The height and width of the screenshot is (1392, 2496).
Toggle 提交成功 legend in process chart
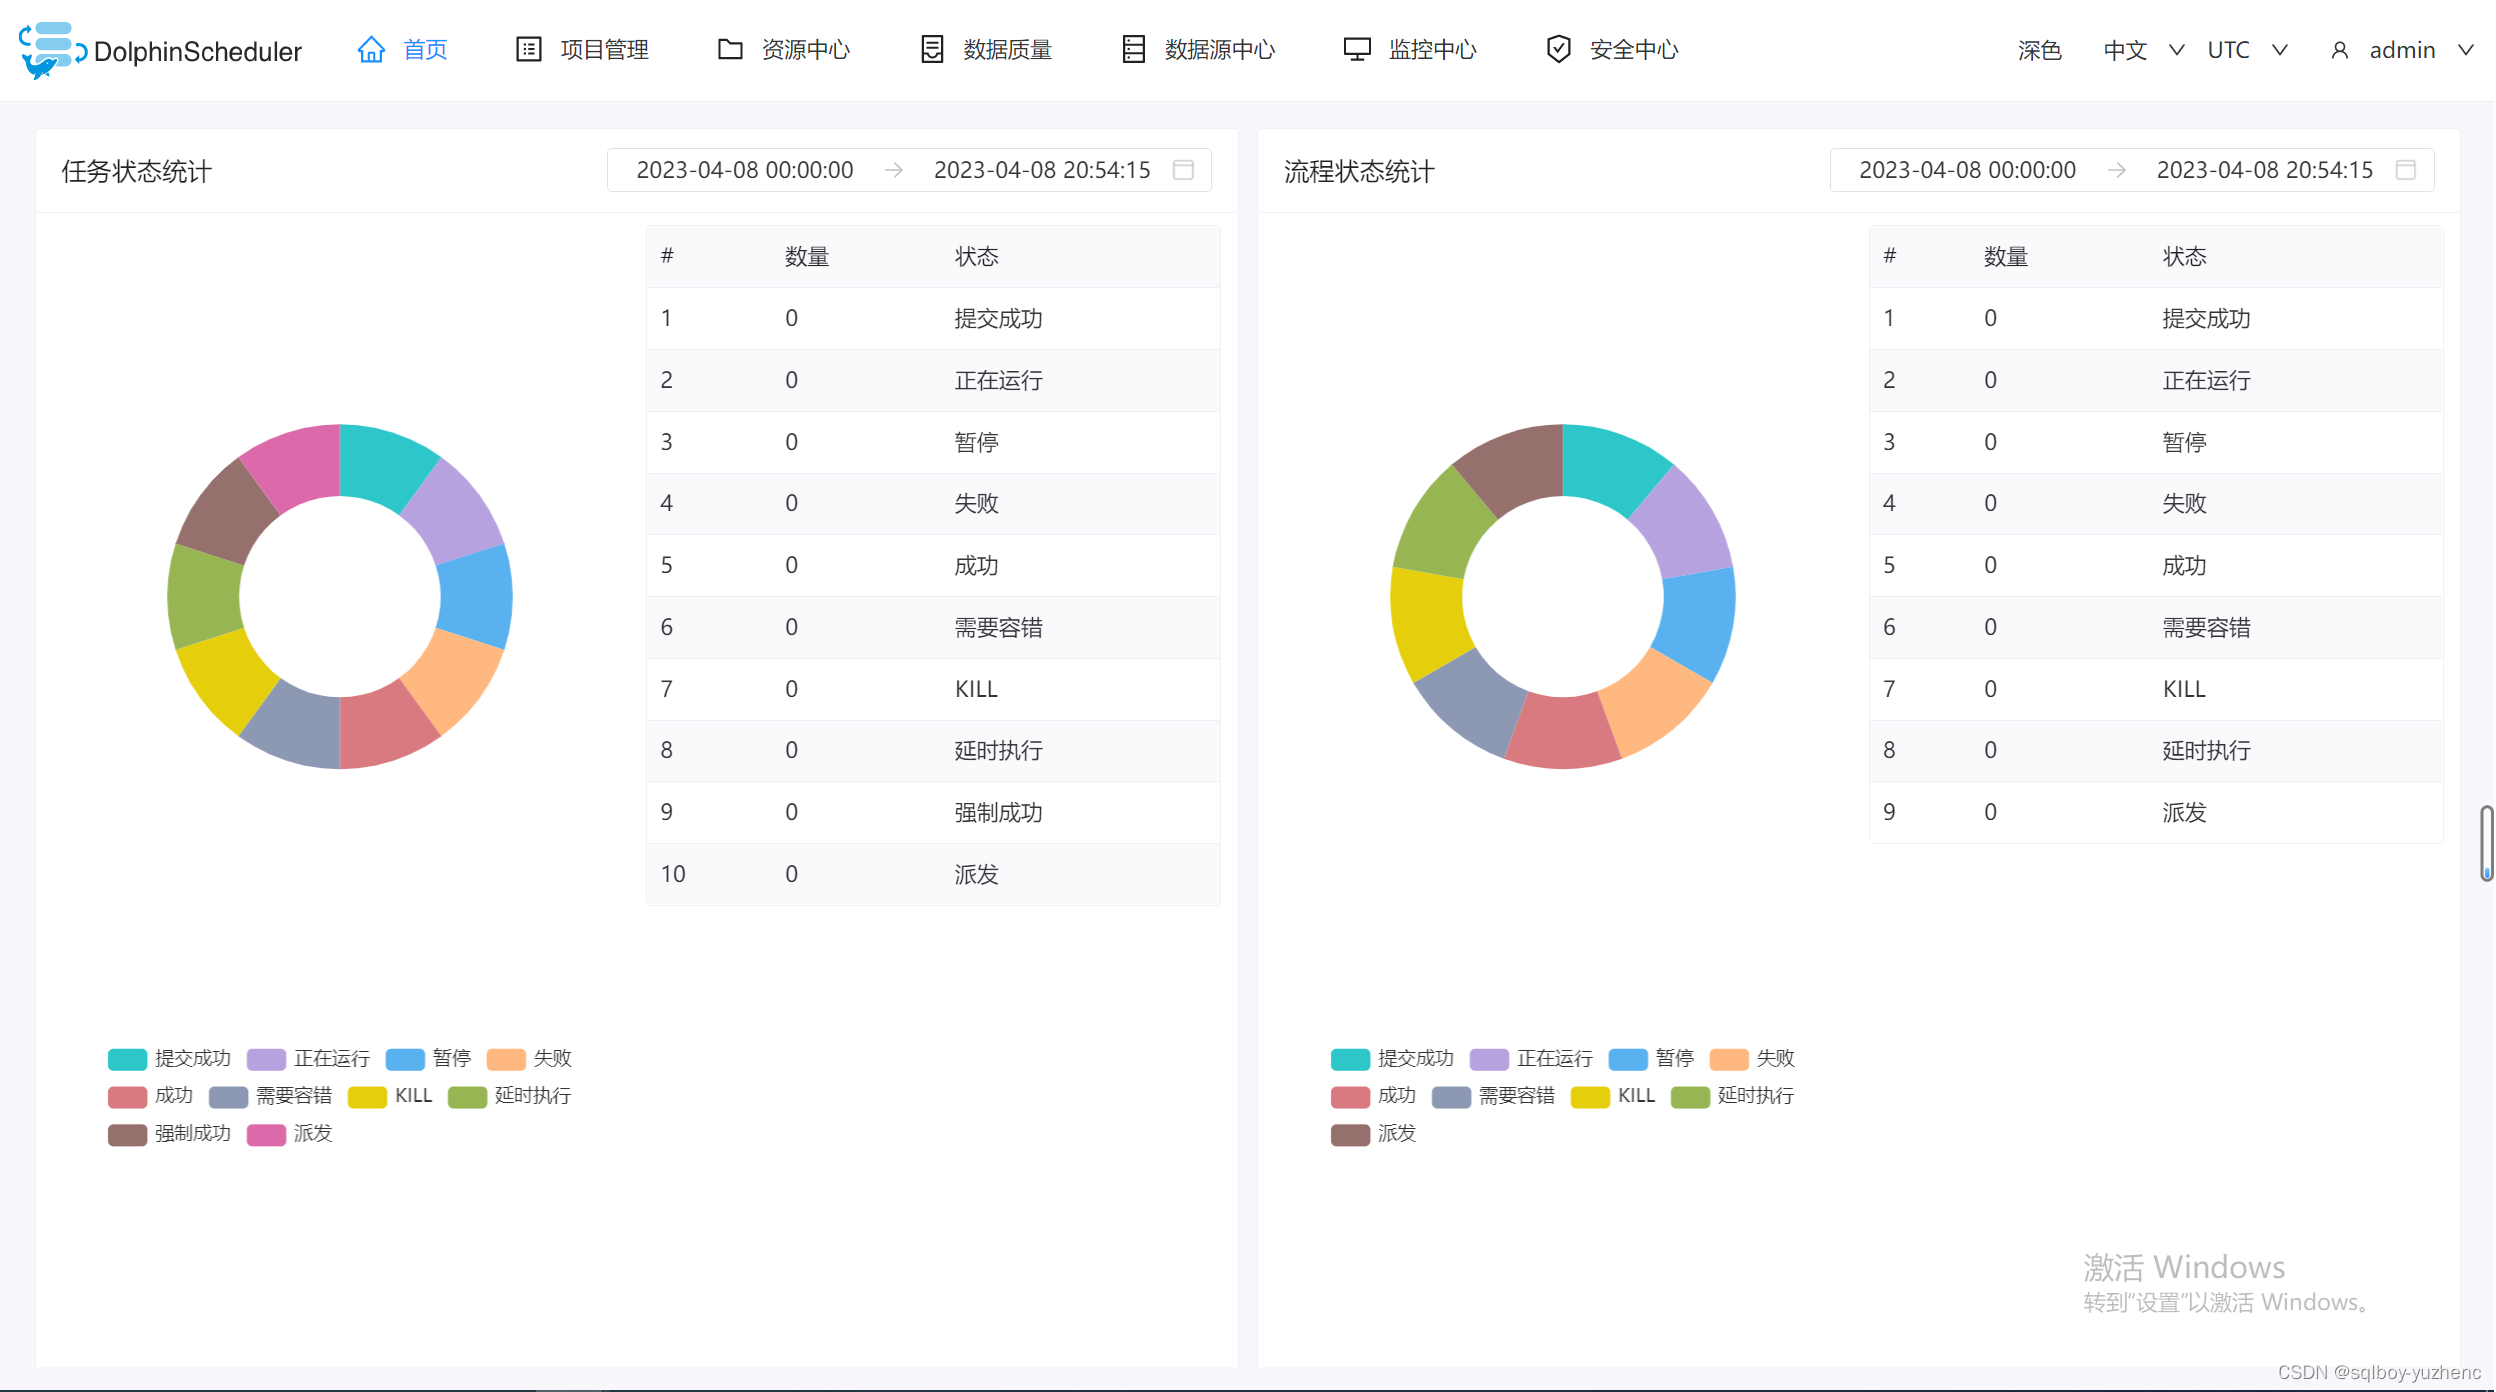(1392, 1059)
